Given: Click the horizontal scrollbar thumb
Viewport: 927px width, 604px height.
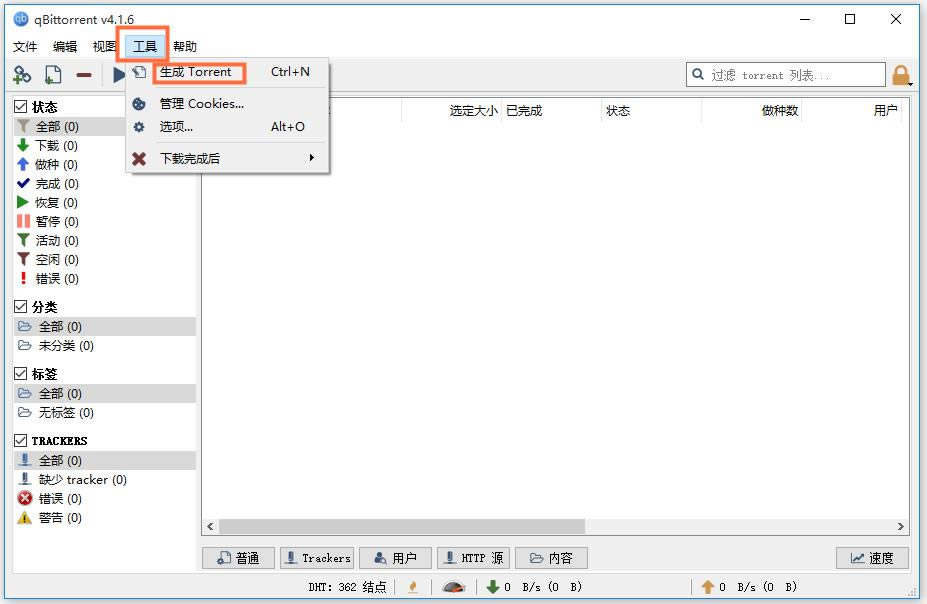Looking at the screenshot, I should coord(402,526).
